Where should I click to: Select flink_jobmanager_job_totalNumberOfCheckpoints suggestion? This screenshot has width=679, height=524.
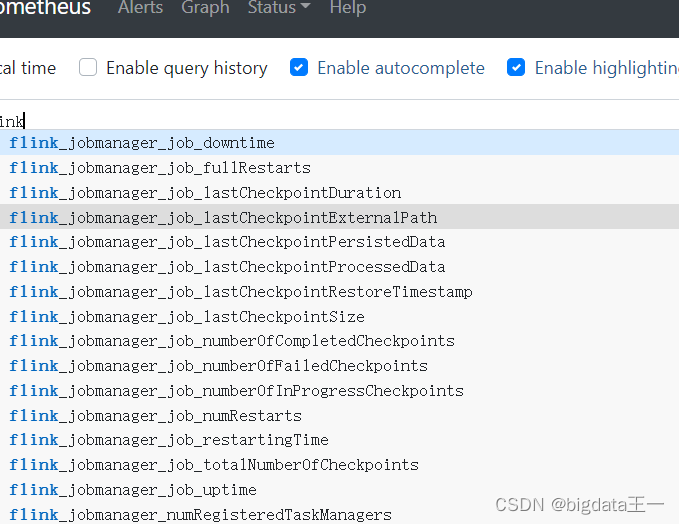[x=340, y=465]
